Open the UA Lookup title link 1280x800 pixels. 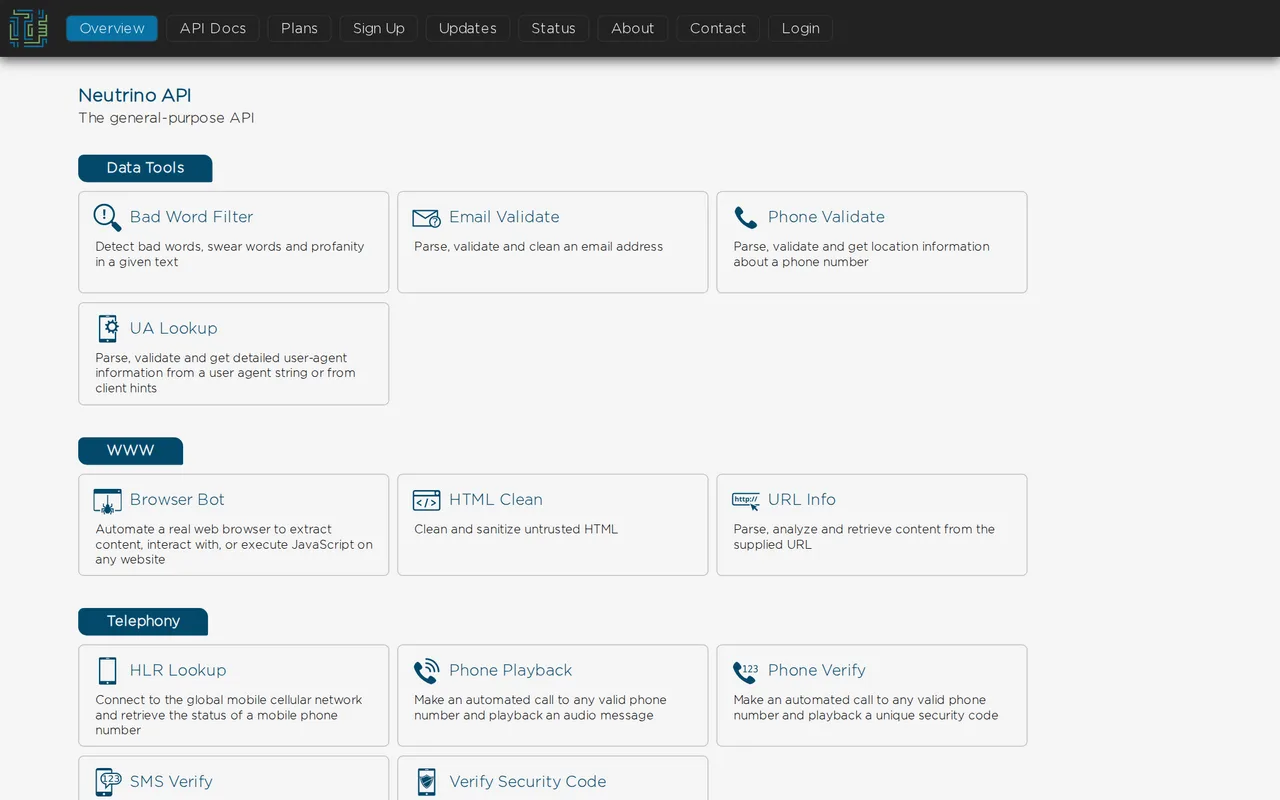(x=173, y=328)
